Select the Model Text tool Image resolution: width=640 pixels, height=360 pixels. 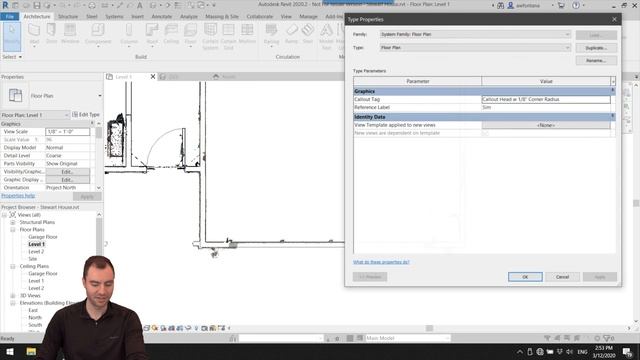[326, 36]
